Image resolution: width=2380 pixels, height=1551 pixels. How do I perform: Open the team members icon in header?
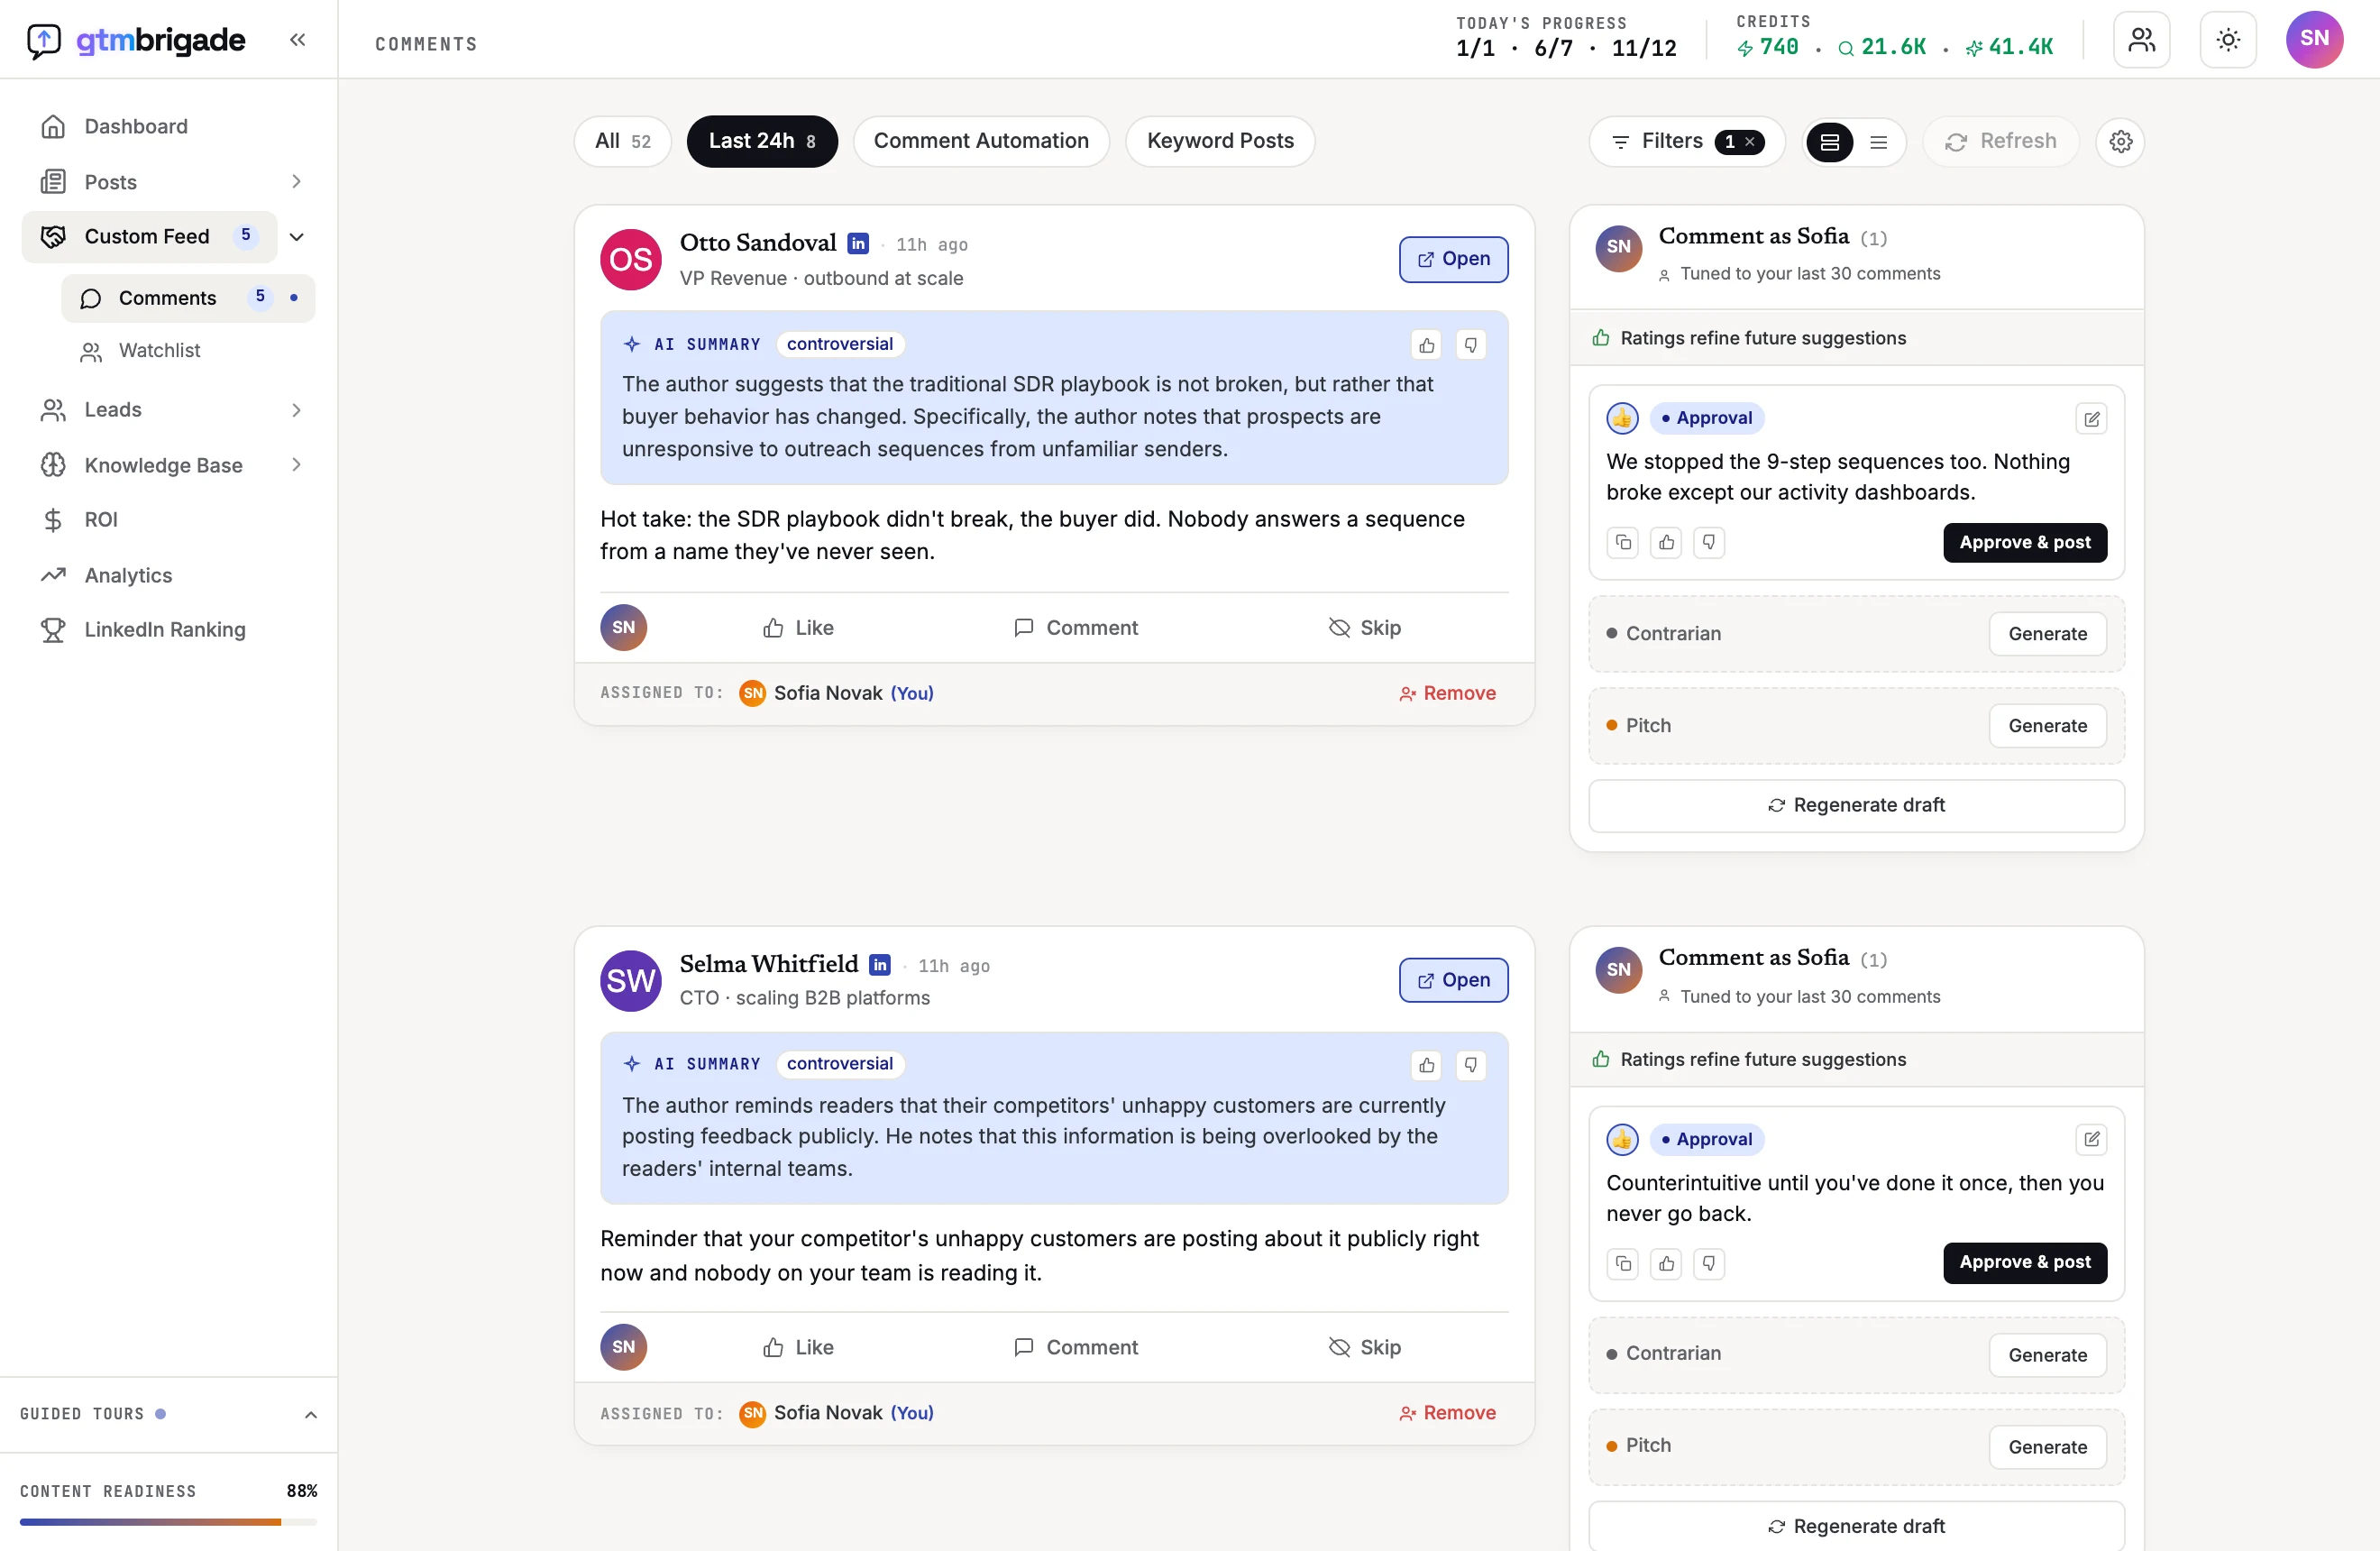(x=2141, y=40)
